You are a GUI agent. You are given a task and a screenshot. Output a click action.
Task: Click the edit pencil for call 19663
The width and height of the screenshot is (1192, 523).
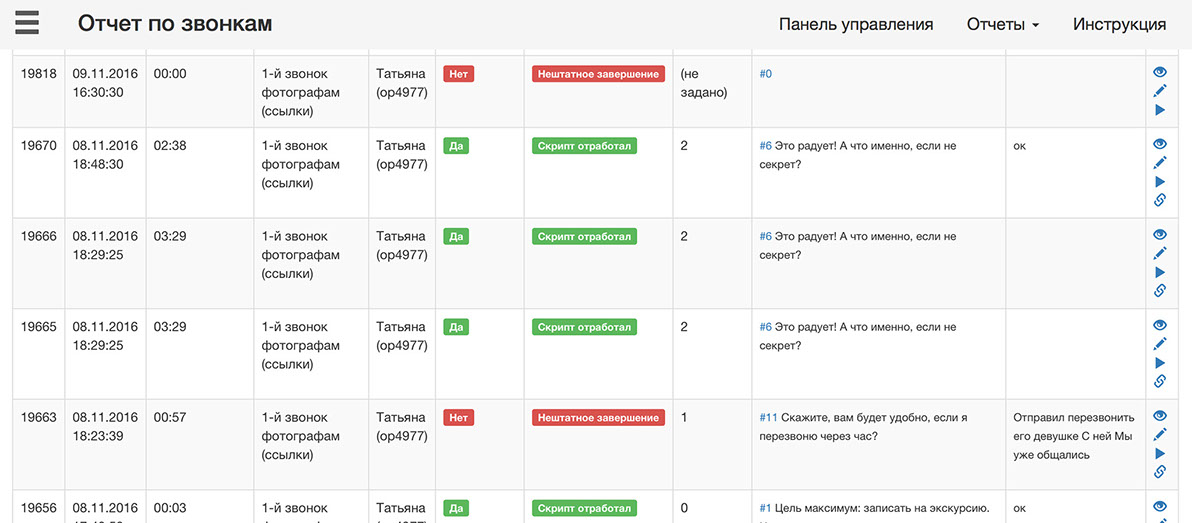(x=1160, y=434)
